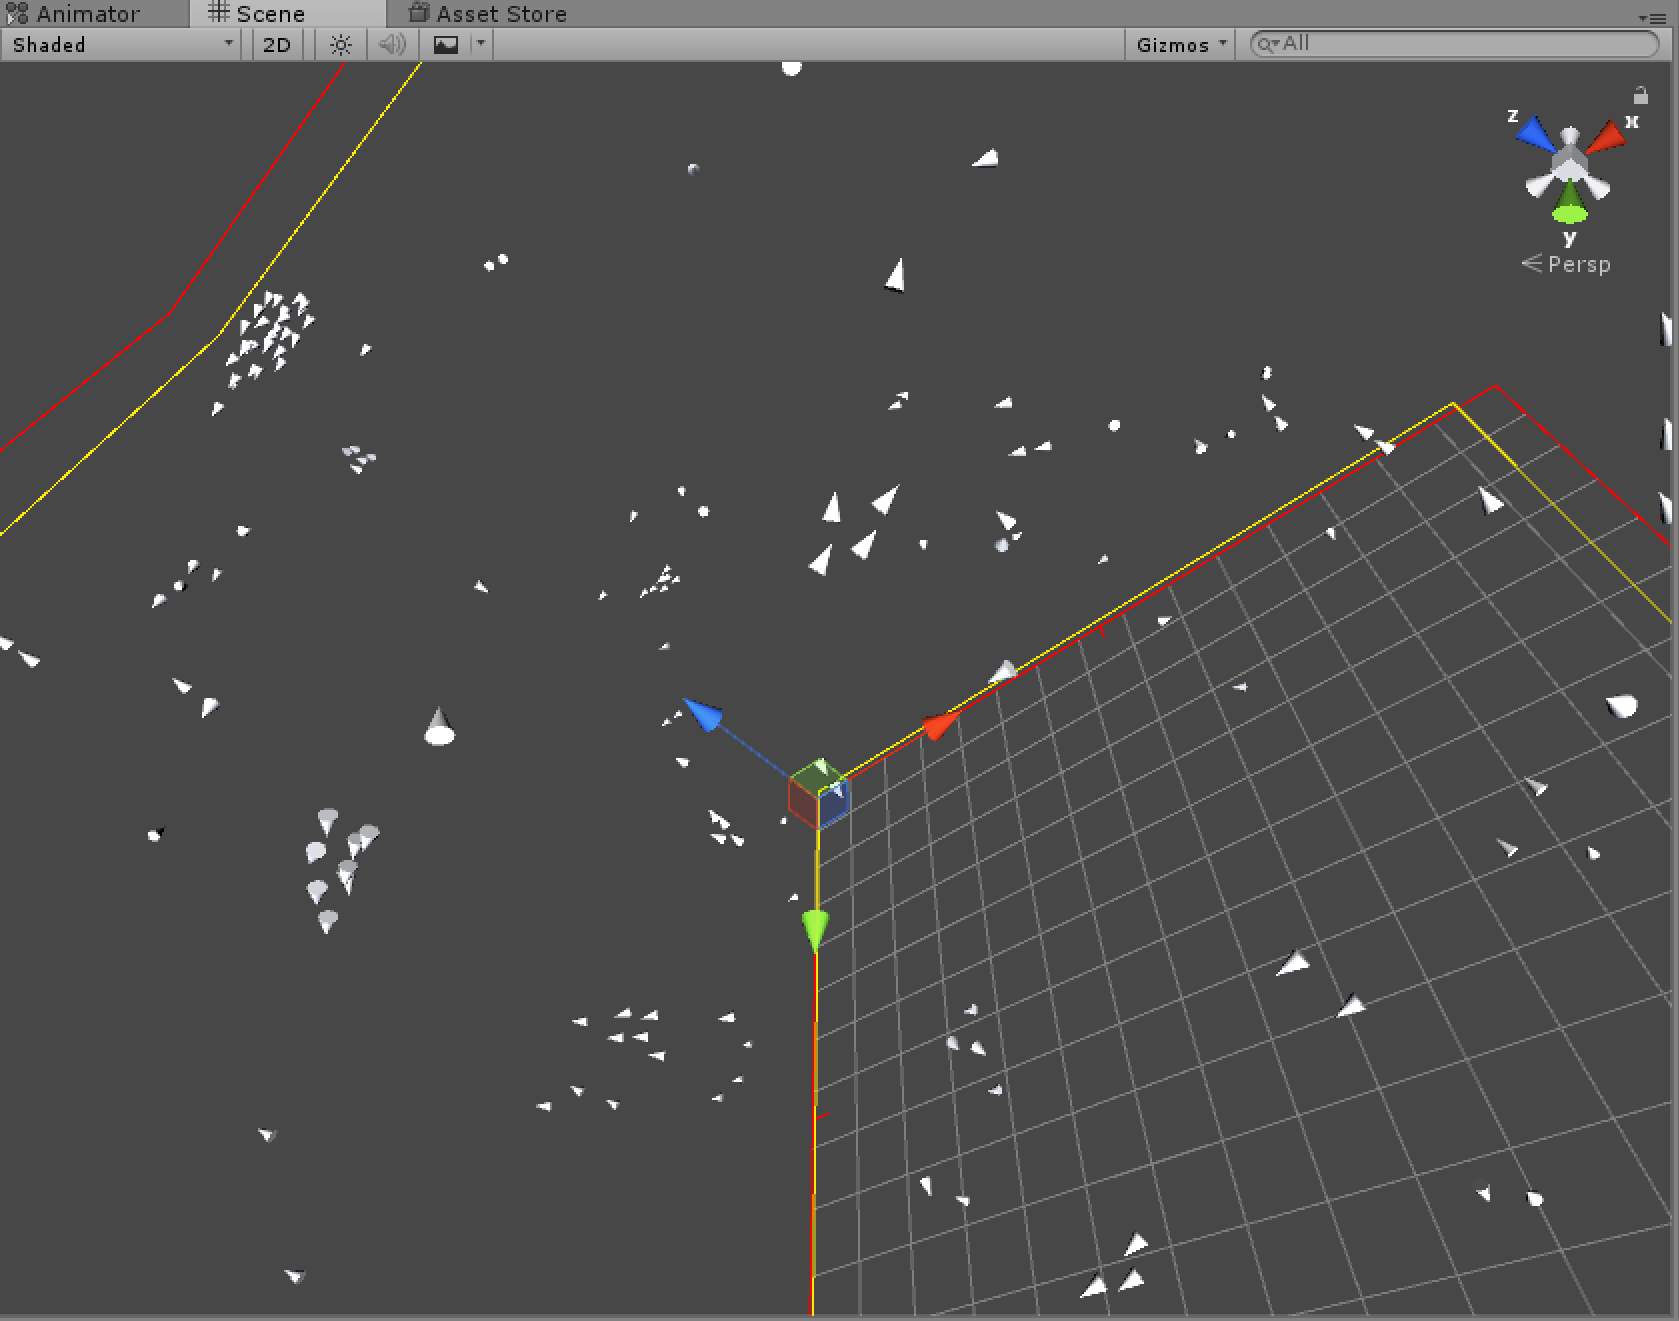Toggle the scene gizmo rotation lock

[1641, 95]
